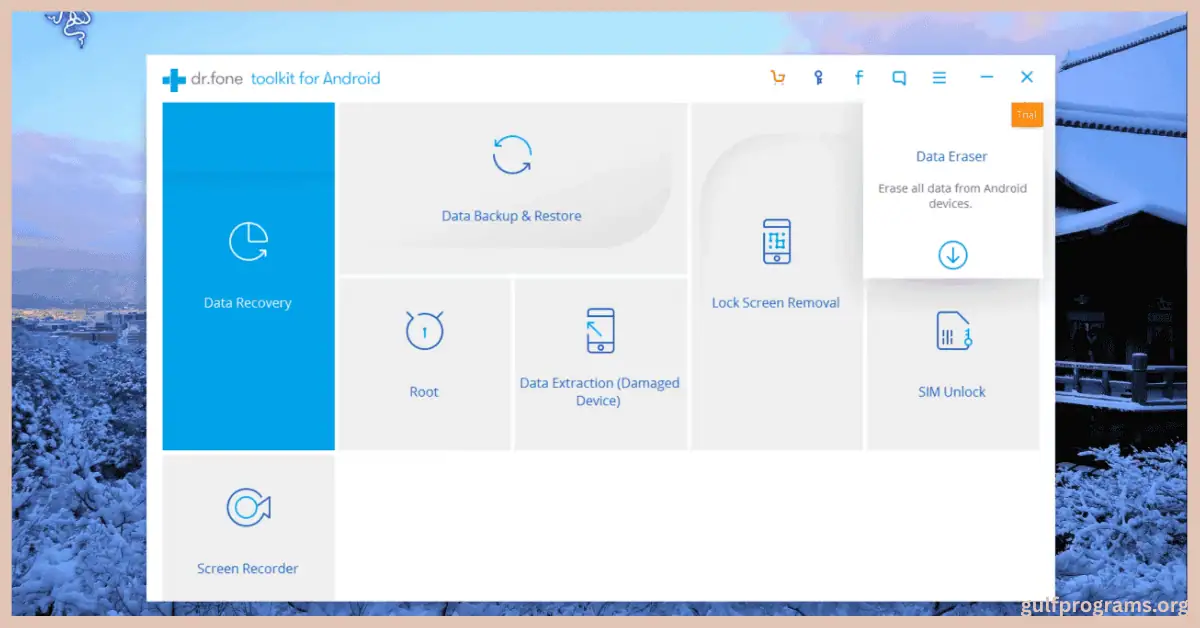
Task: Select the Data Recovery tile
Action: tap(248, 276)
